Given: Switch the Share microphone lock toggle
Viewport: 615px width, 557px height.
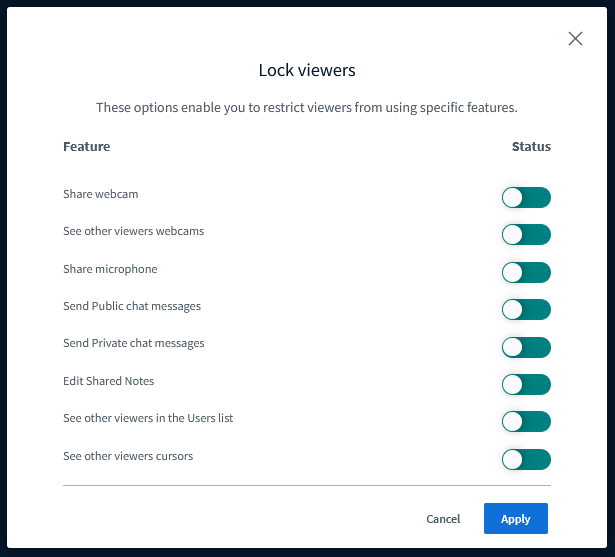Looking at the screenshot, I should pyautogui.click(x=526, y=273).
